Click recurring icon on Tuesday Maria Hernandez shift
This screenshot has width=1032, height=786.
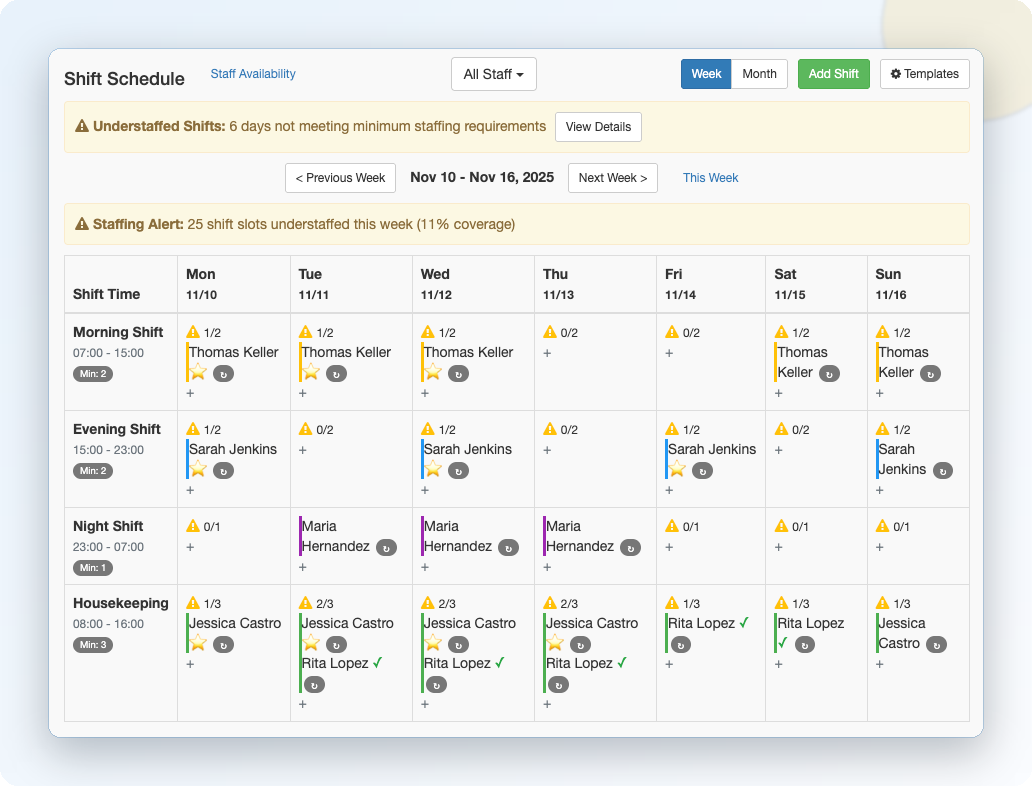(x=386, y=548)
